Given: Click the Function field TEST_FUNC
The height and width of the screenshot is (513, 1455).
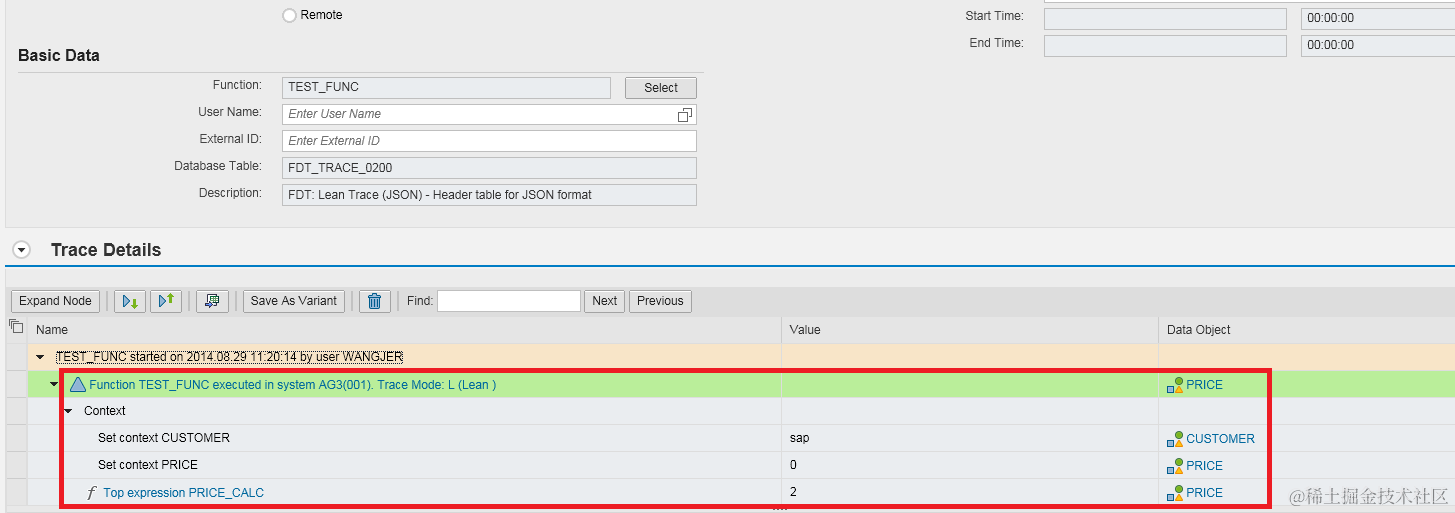Looking at the screenshot, I should click(447, 87).
